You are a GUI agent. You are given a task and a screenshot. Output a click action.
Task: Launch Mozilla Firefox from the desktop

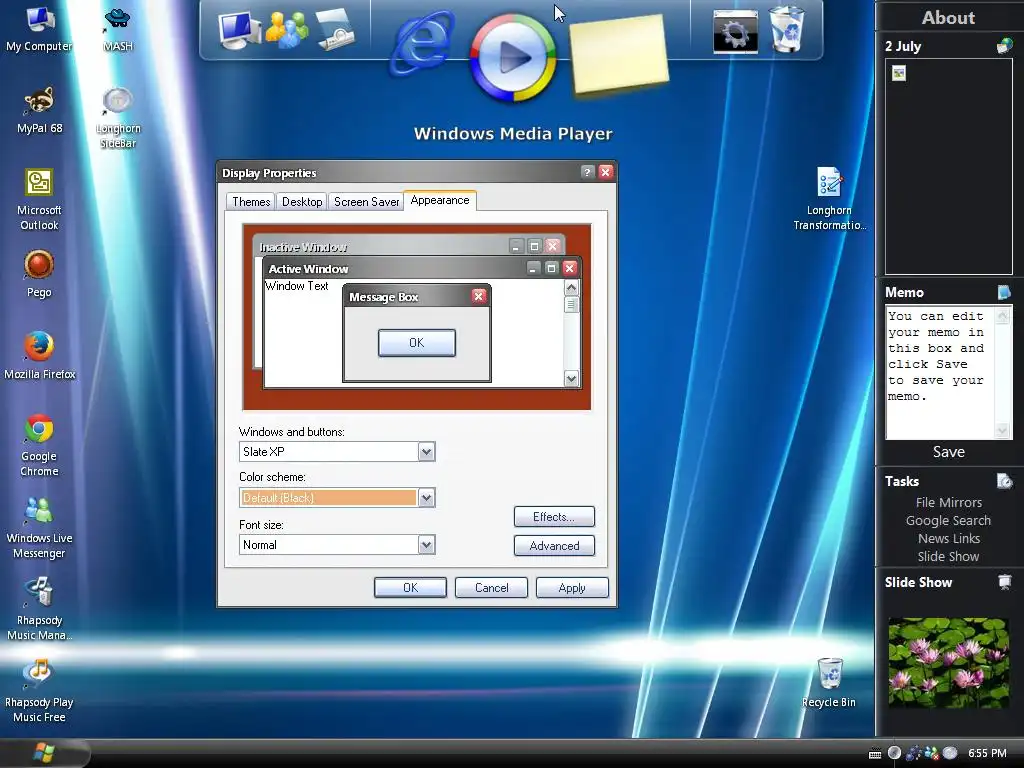[x=39, y=356]
